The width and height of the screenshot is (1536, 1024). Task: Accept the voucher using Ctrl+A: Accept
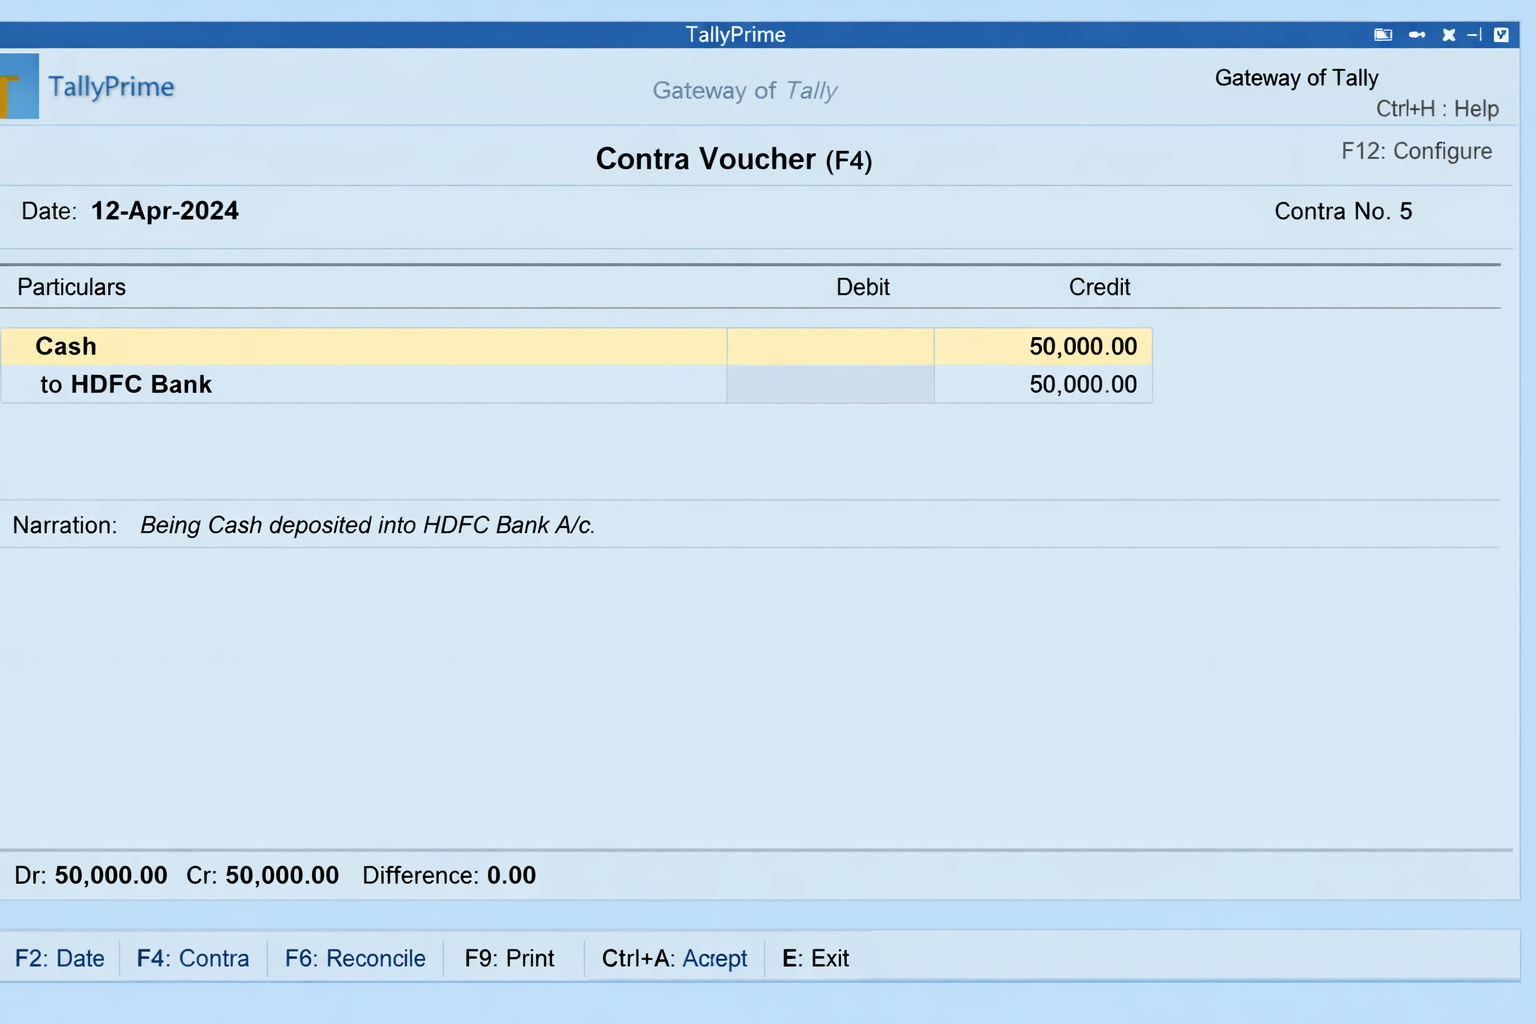tap(673, 958)
